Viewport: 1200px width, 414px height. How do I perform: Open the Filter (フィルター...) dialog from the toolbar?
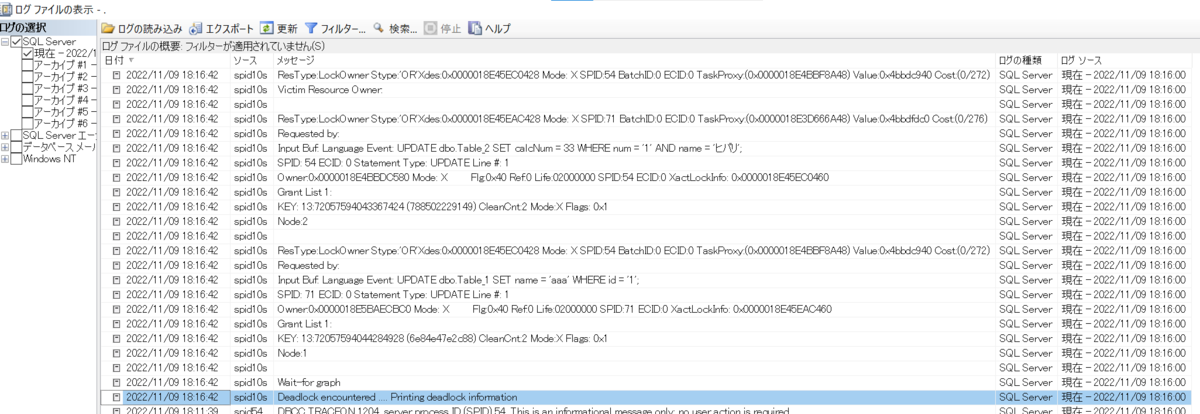[x=334, y=29]
